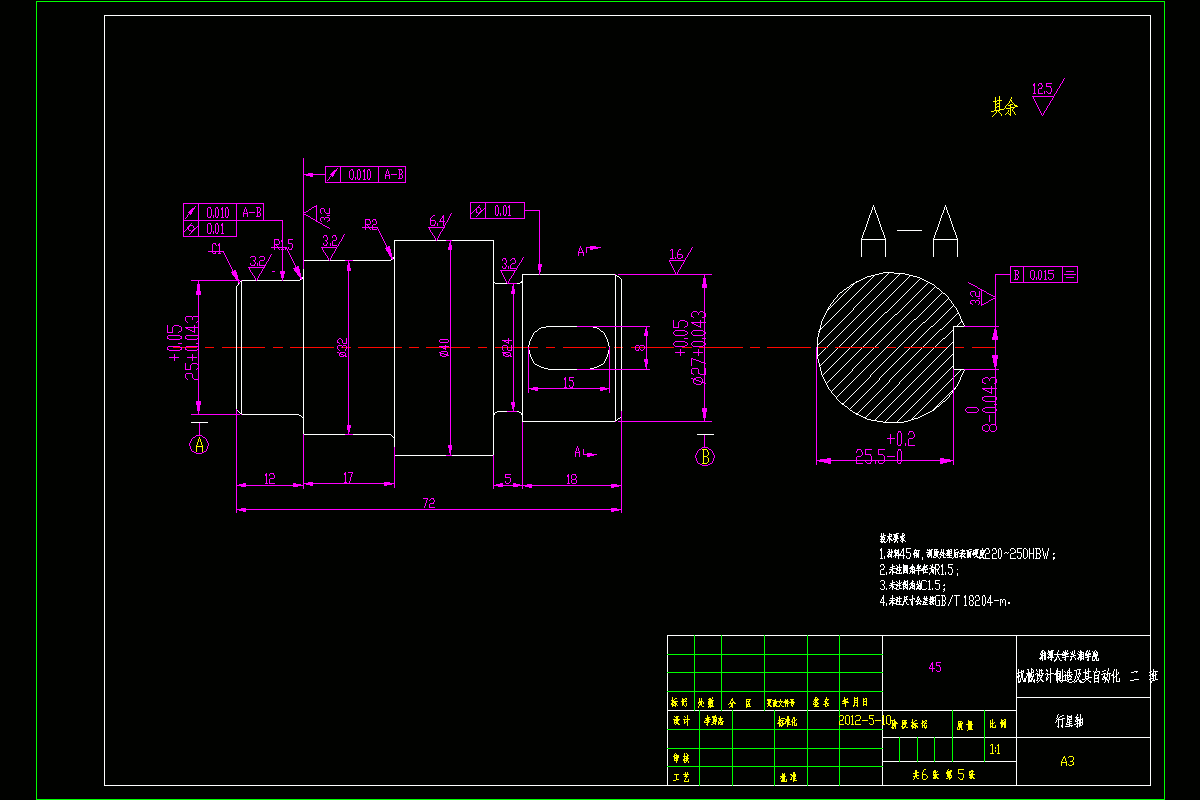Click the 质量 label cell

[965, 724]
